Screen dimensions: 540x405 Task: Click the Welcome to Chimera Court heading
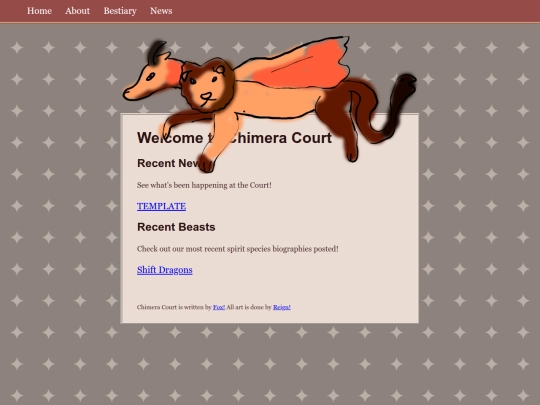tap(234, 138)
